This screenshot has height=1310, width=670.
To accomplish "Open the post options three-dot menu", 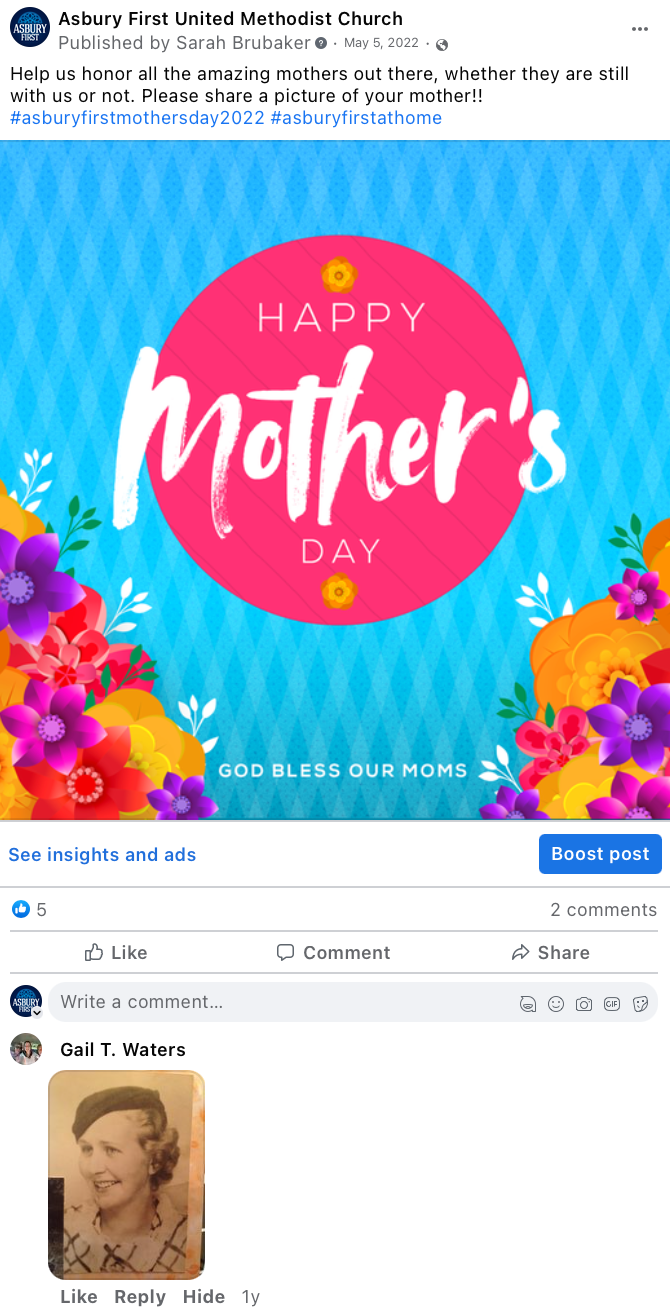I will point(640,29).
